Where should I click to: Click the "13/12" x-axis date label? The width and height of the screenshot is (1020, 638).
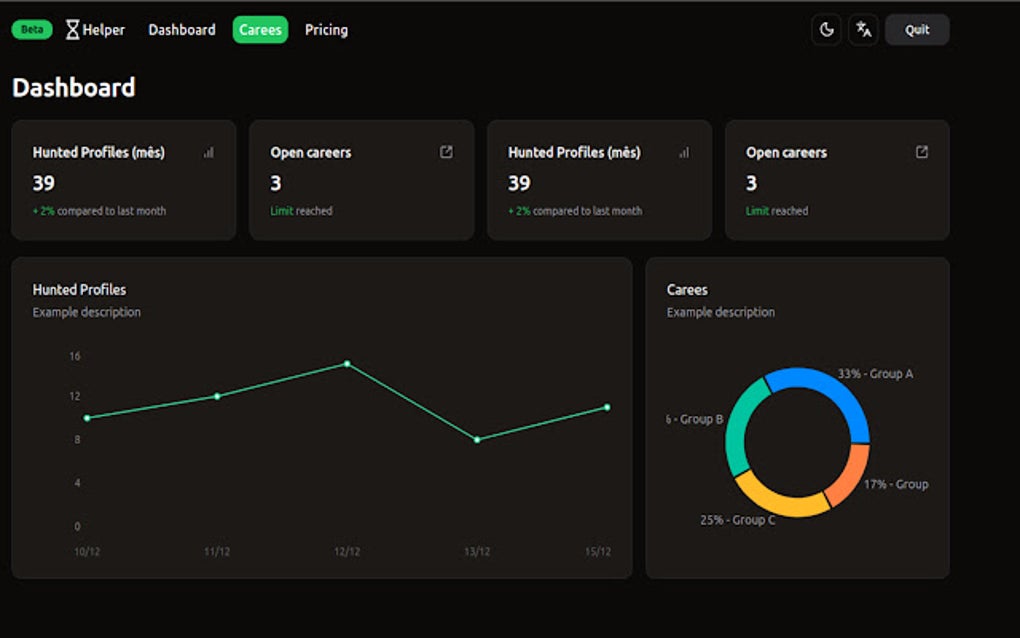pyautogui.click(x=477, y=552)
